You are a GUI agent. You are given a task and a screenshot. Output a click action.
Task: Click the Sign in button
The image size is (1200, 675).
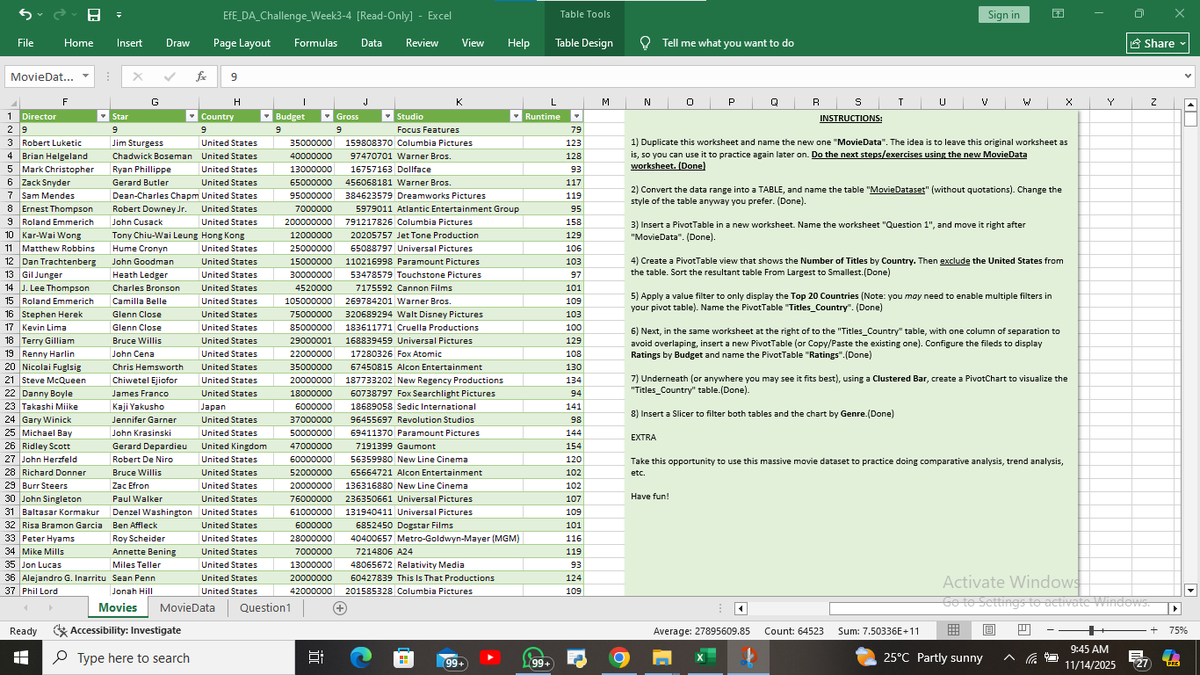pyautogui.click(x=1003, y=14)
